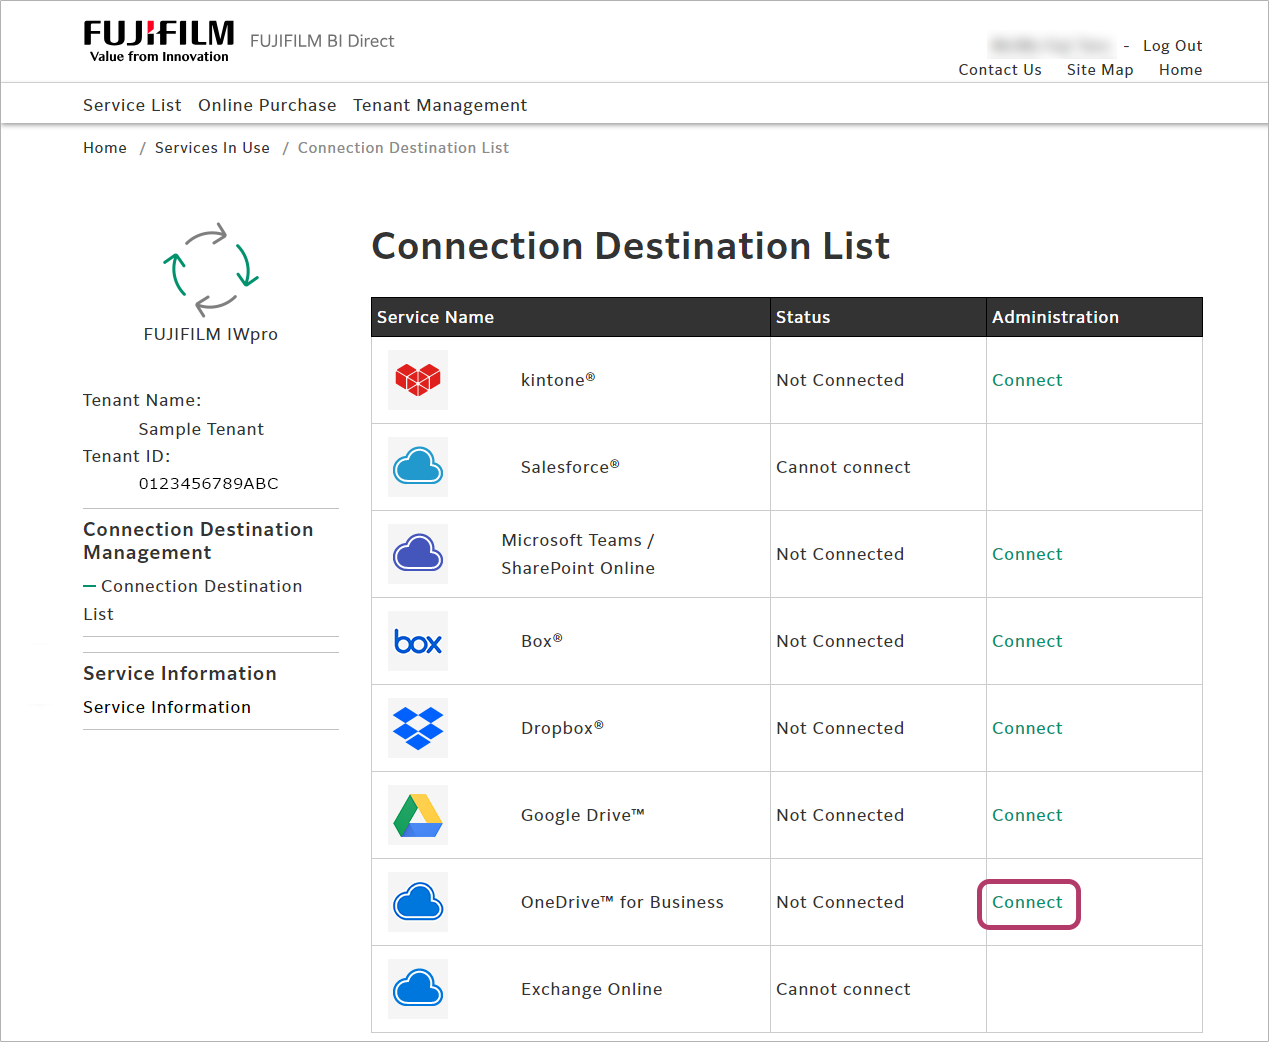
Task: Open the Contact Us page
Action: tap(1000, 70)
